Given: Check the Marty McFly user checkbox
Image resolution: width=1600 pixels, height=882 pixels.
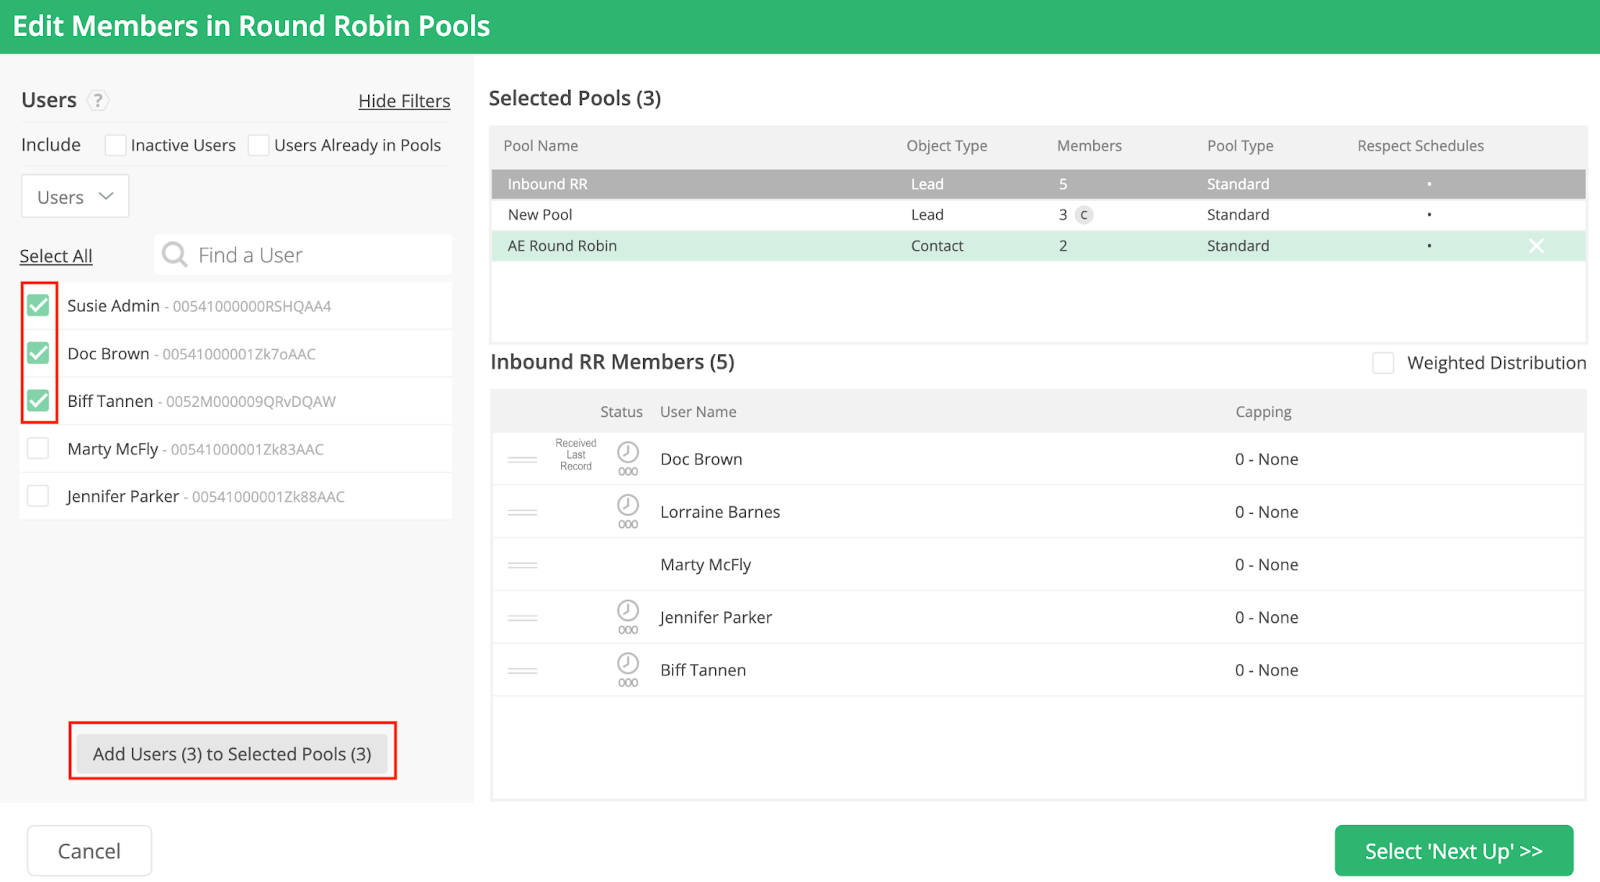Looking at the screenshot, I should click(38, 449).
